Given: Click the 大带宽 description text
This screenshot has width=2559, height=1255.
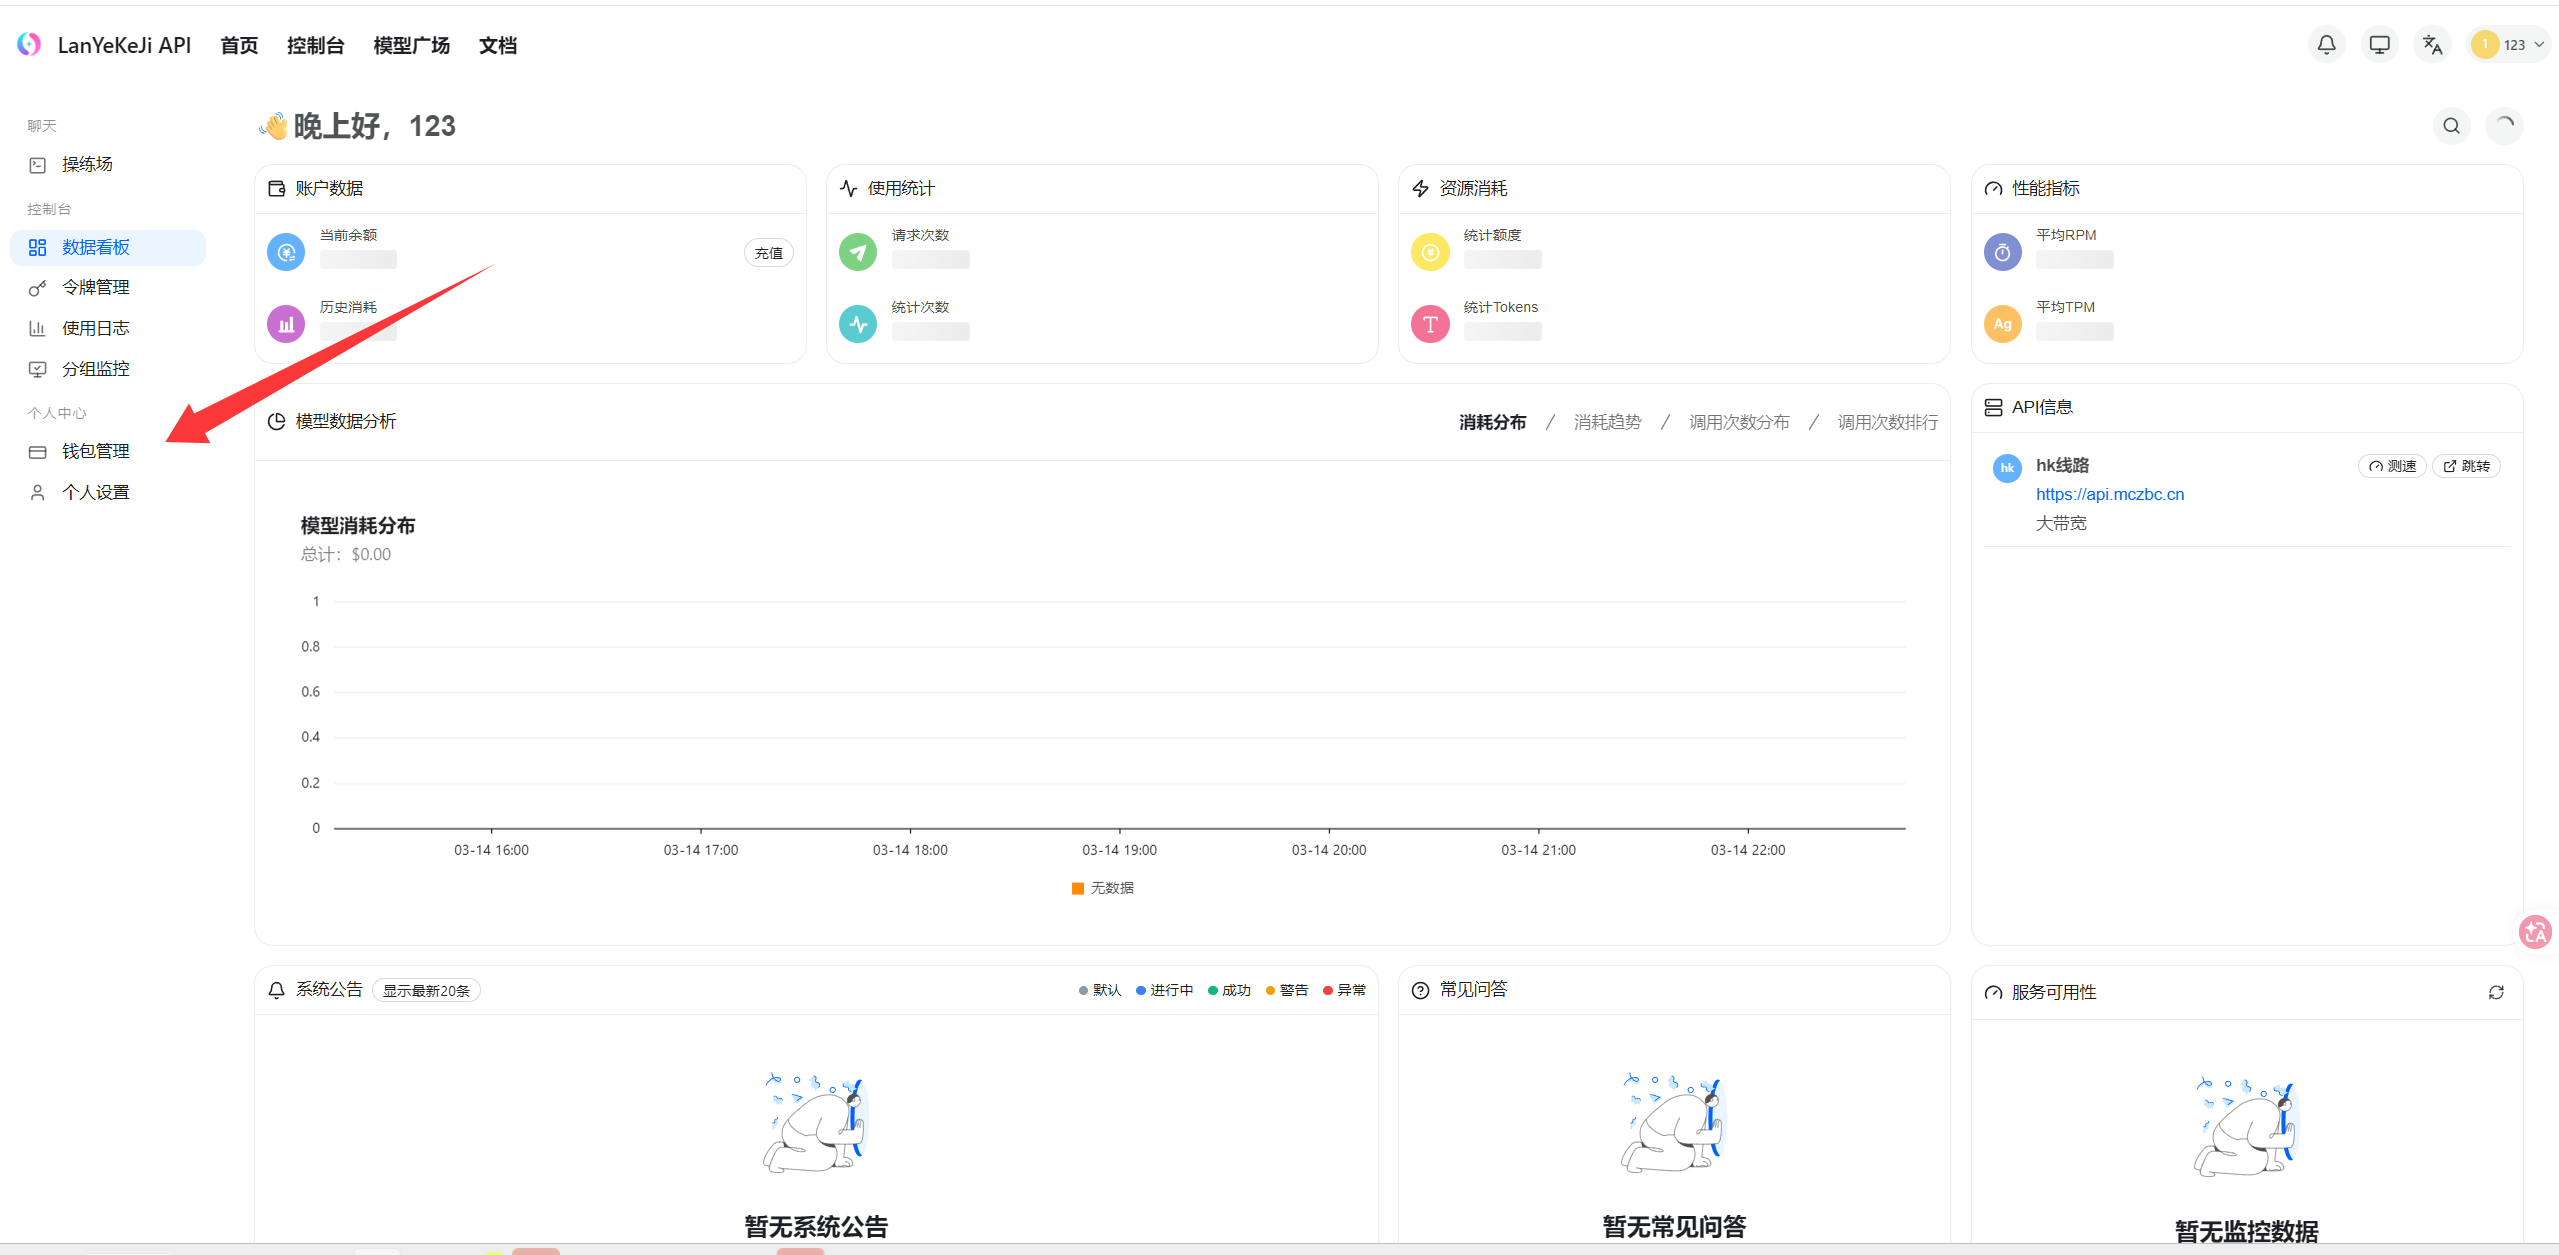Looking at the screenshot, I should tap(2061, 524).
